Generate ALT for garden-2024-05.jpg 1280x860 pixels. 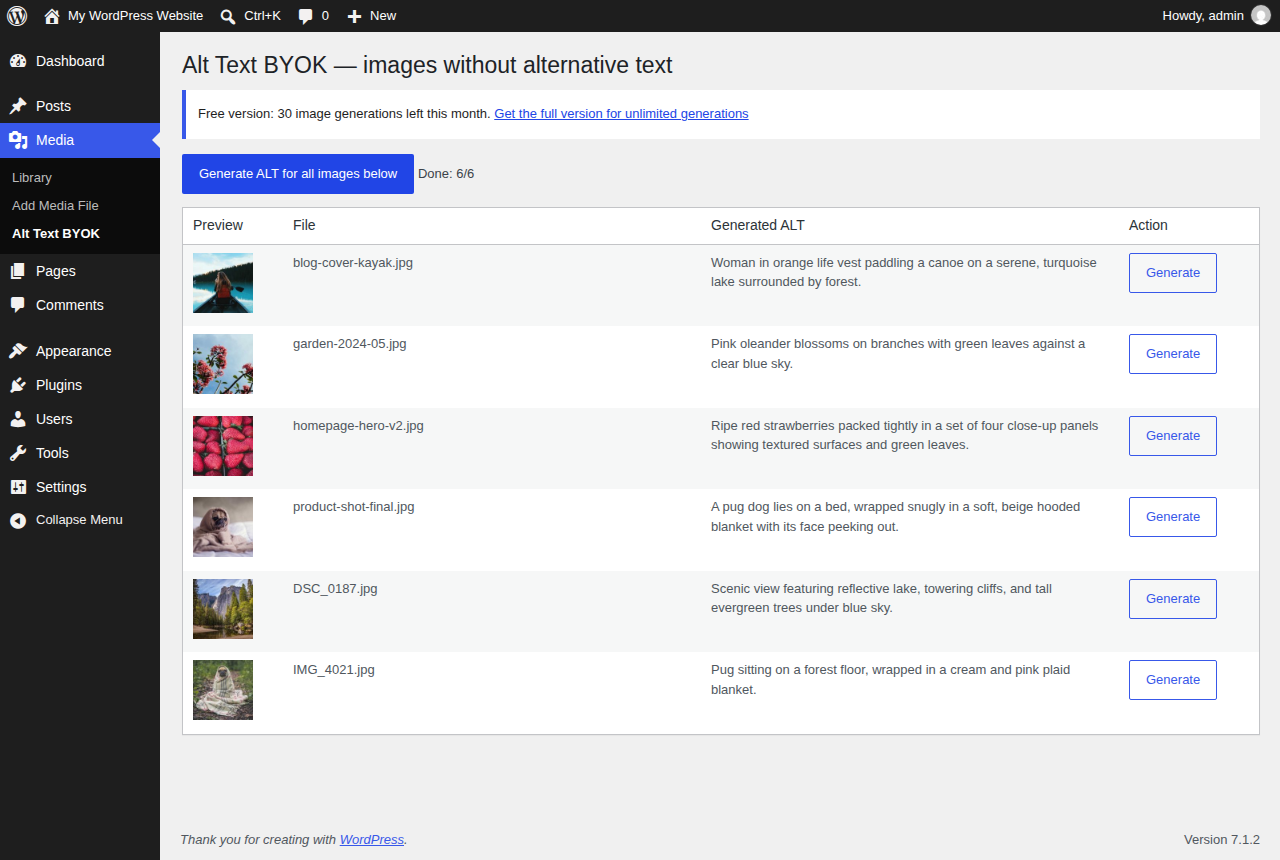point(1173,354)
